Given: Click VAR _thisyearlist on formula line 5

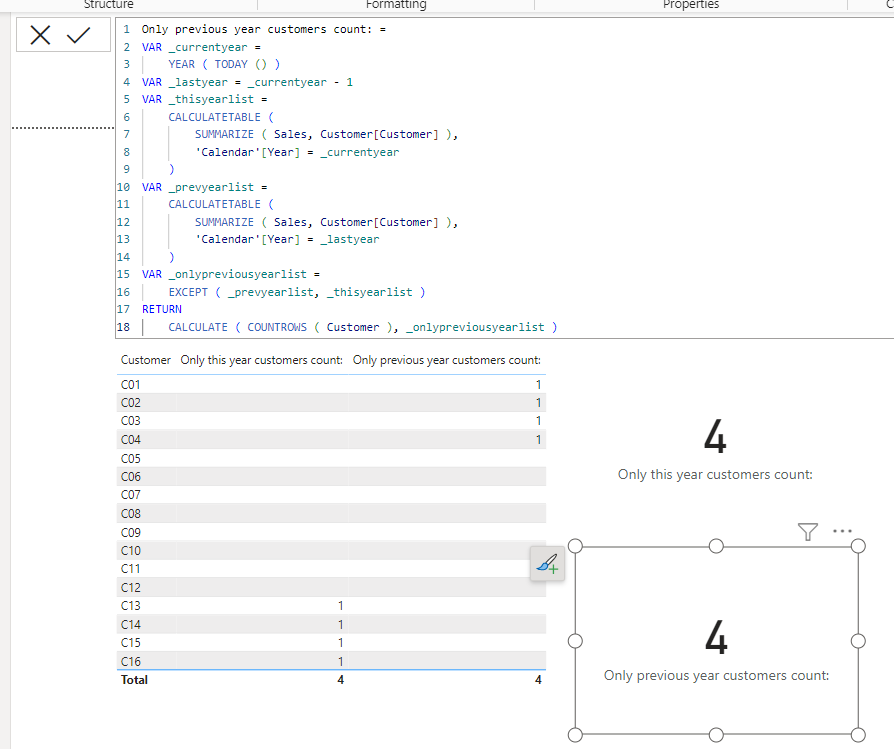Looking at the screenshot, I should [198, 99].
